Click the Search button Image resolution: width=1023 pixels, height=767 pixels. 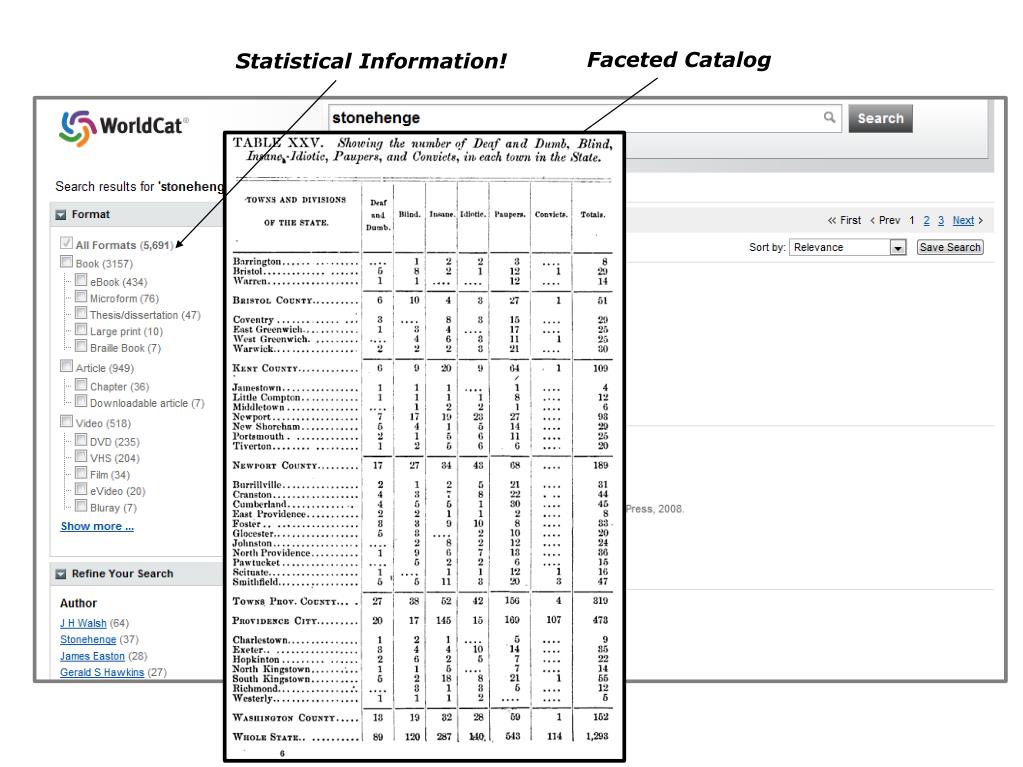click(880, 118)
